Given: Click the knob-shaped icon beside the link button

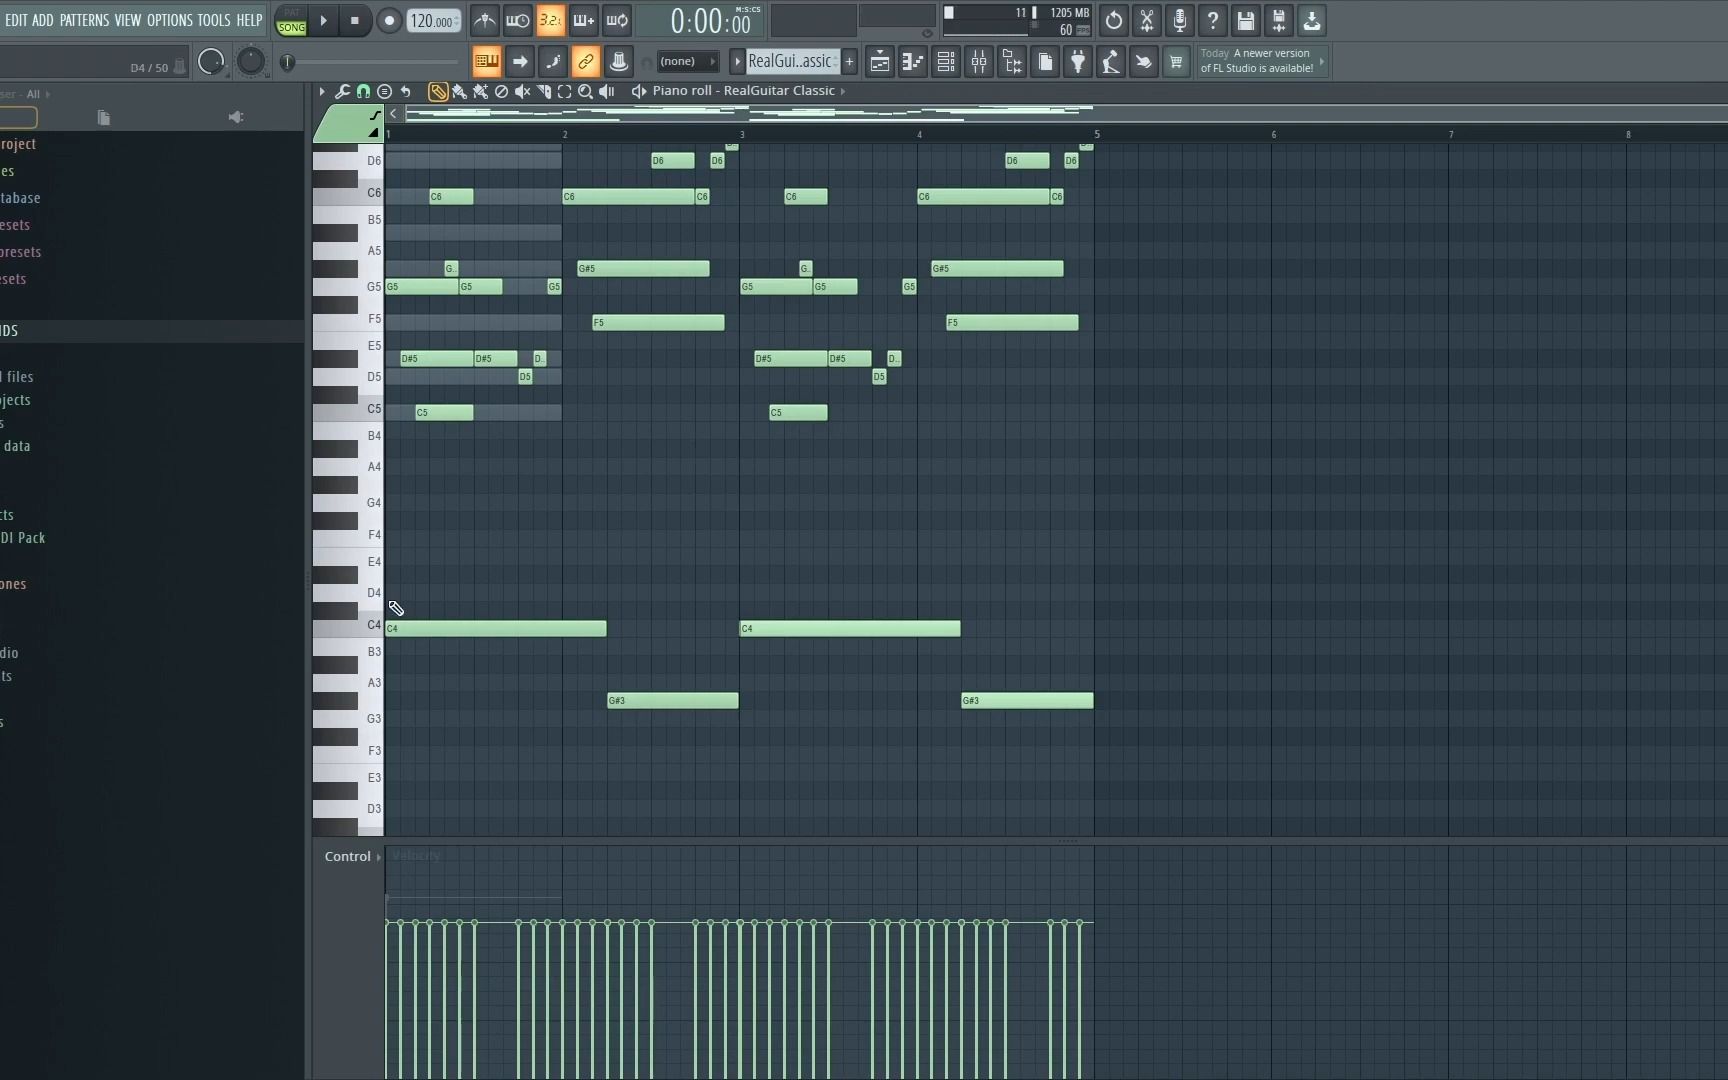Looking at the screenshot, I should [619, 62].
